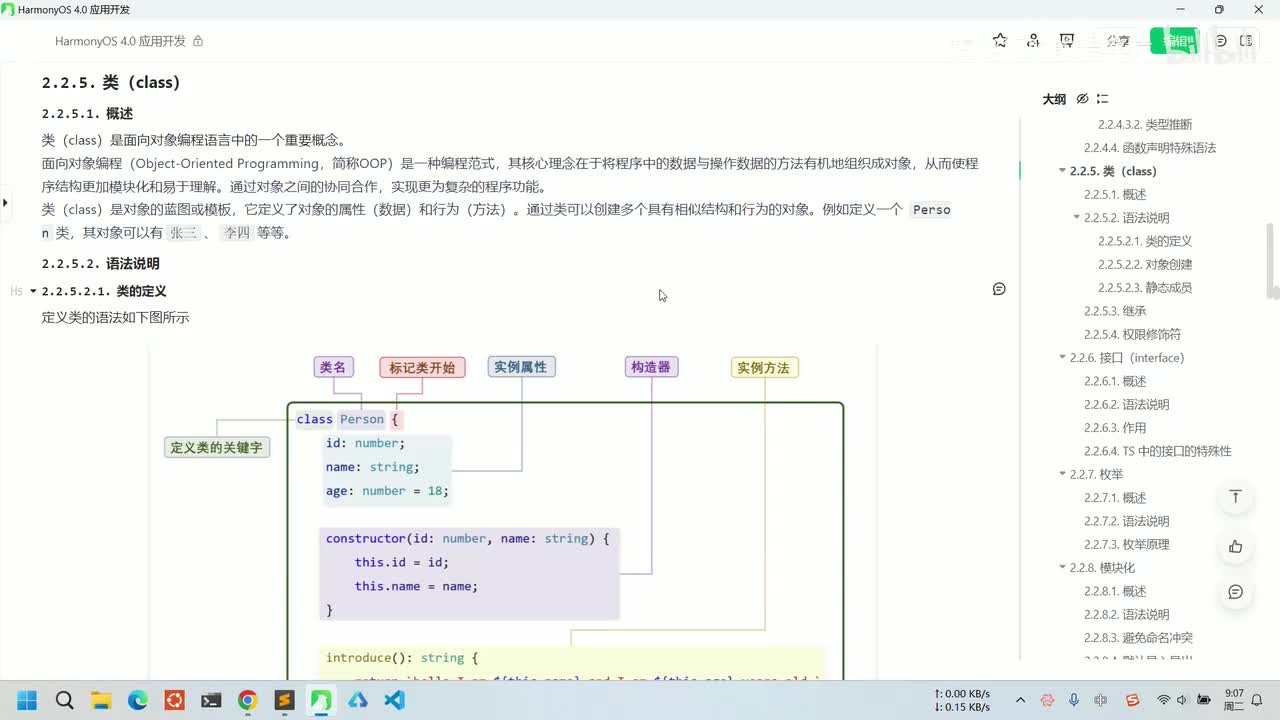Open the Ubuntu app in the taskbar
1280x720 pixels.
174,700
